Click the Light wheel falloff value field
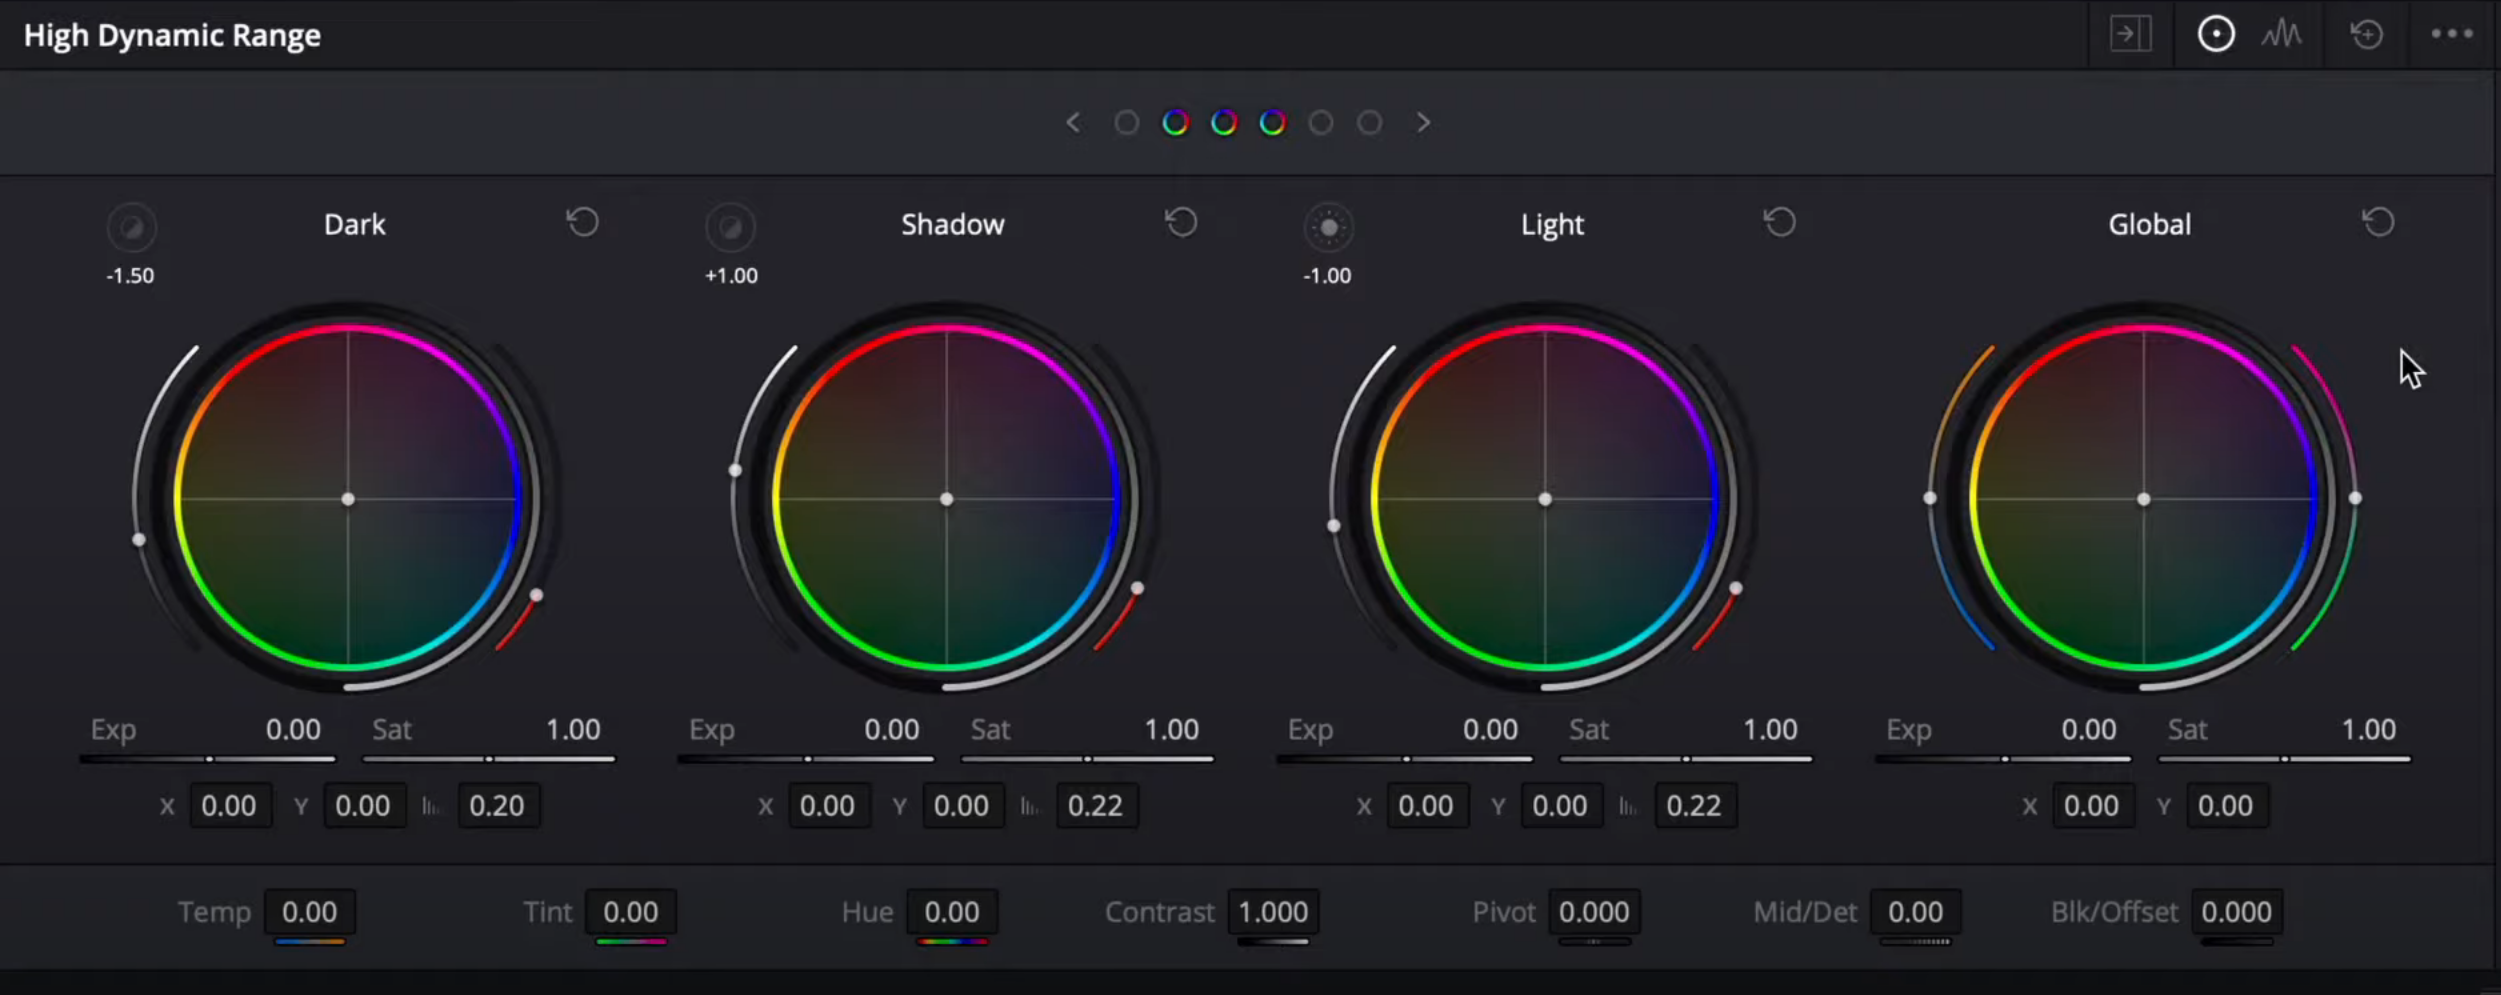The height and width of the screenshot is (995, 2501). (1694, 806)
